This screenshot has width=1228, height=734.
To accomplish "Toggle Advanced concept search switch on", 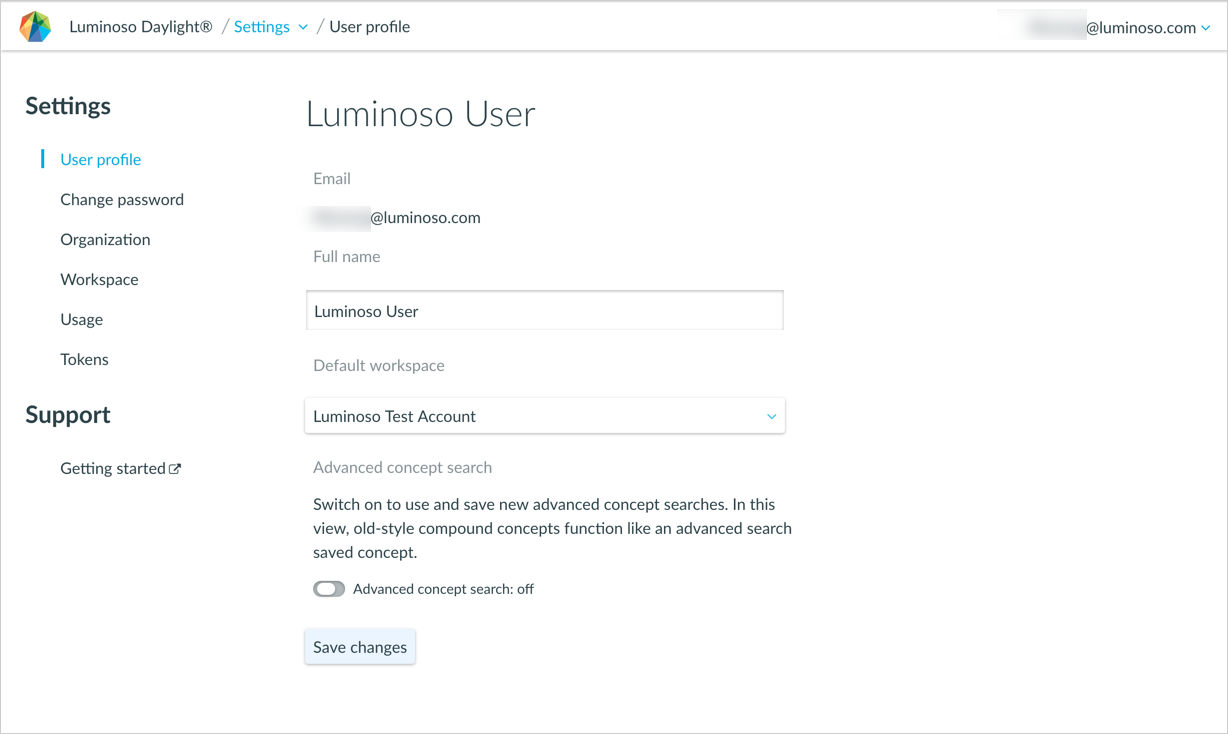I will [329, 589].
